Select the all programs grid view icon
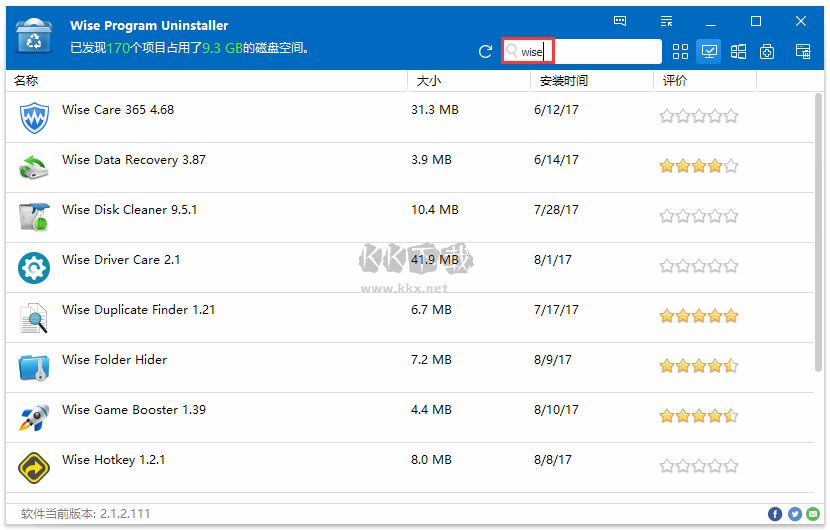Image resolution: width=830 pixels, height=530 pixels. tap(680, 51)
